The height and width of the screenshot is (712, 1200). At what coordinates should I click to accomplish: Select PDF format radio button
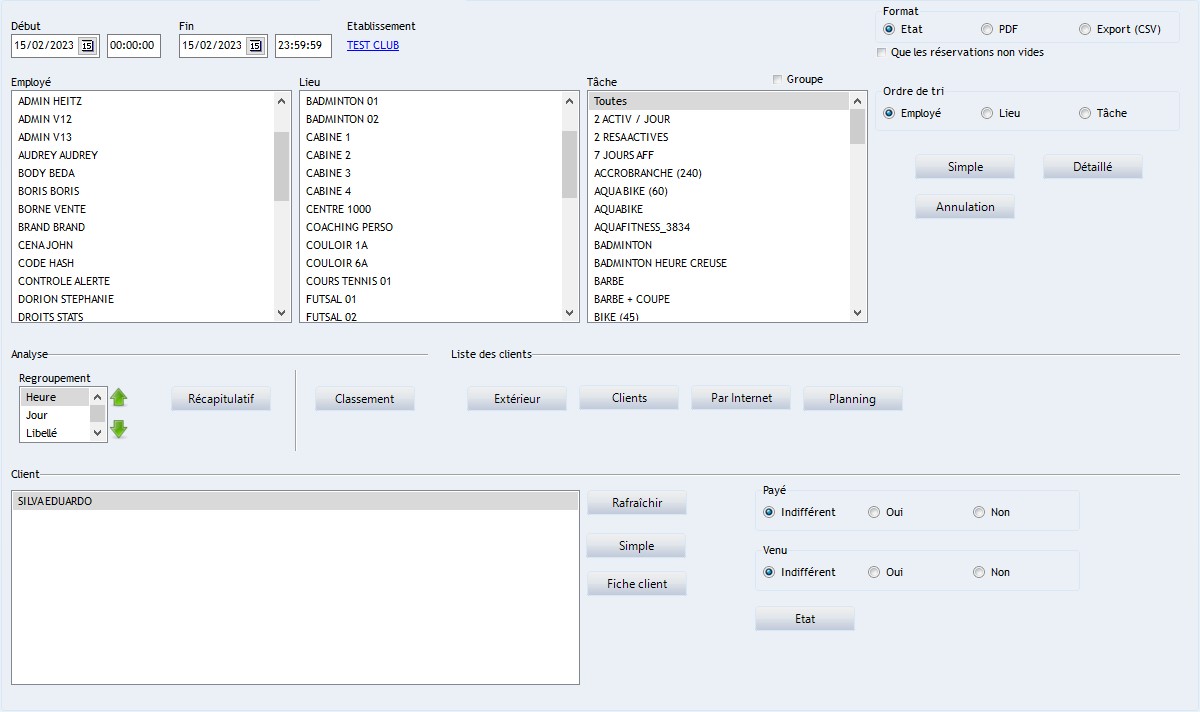(987, 29)
